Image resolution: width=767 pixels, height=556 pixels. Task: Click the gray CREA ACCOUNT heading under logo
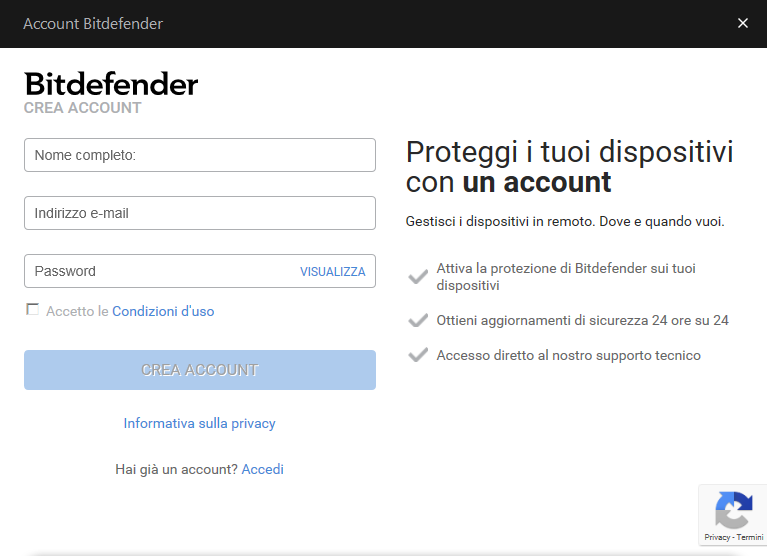coord(82,108)
